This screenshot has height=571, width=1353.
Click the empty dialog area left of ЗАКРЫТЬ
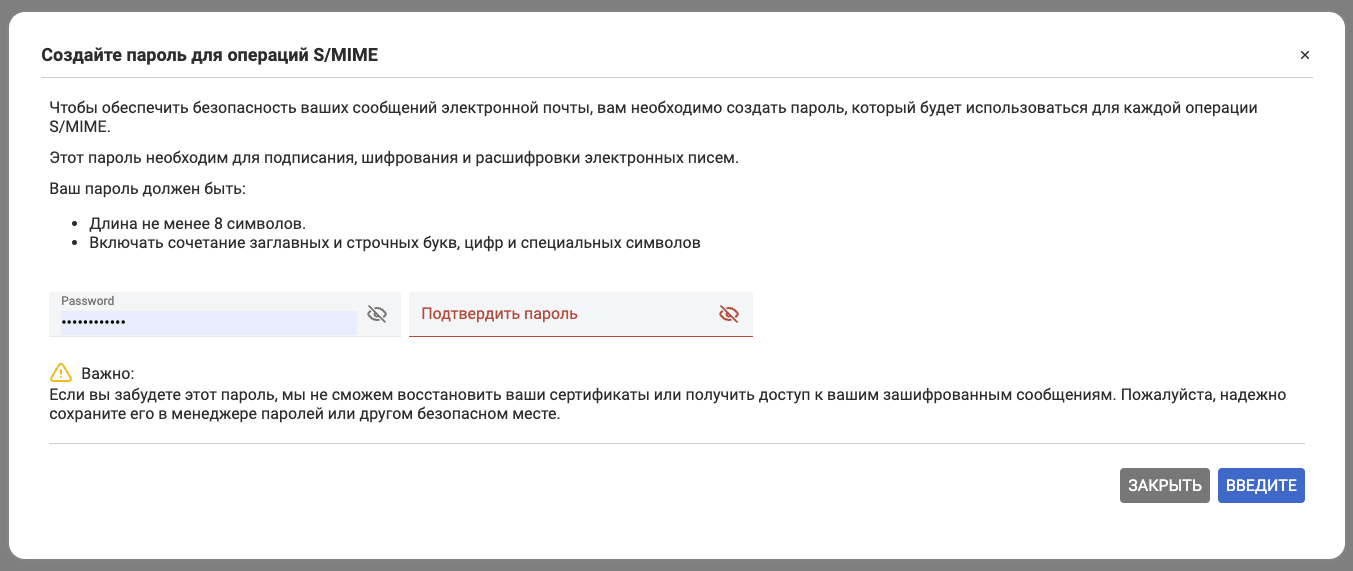click(x=600, y=486)
